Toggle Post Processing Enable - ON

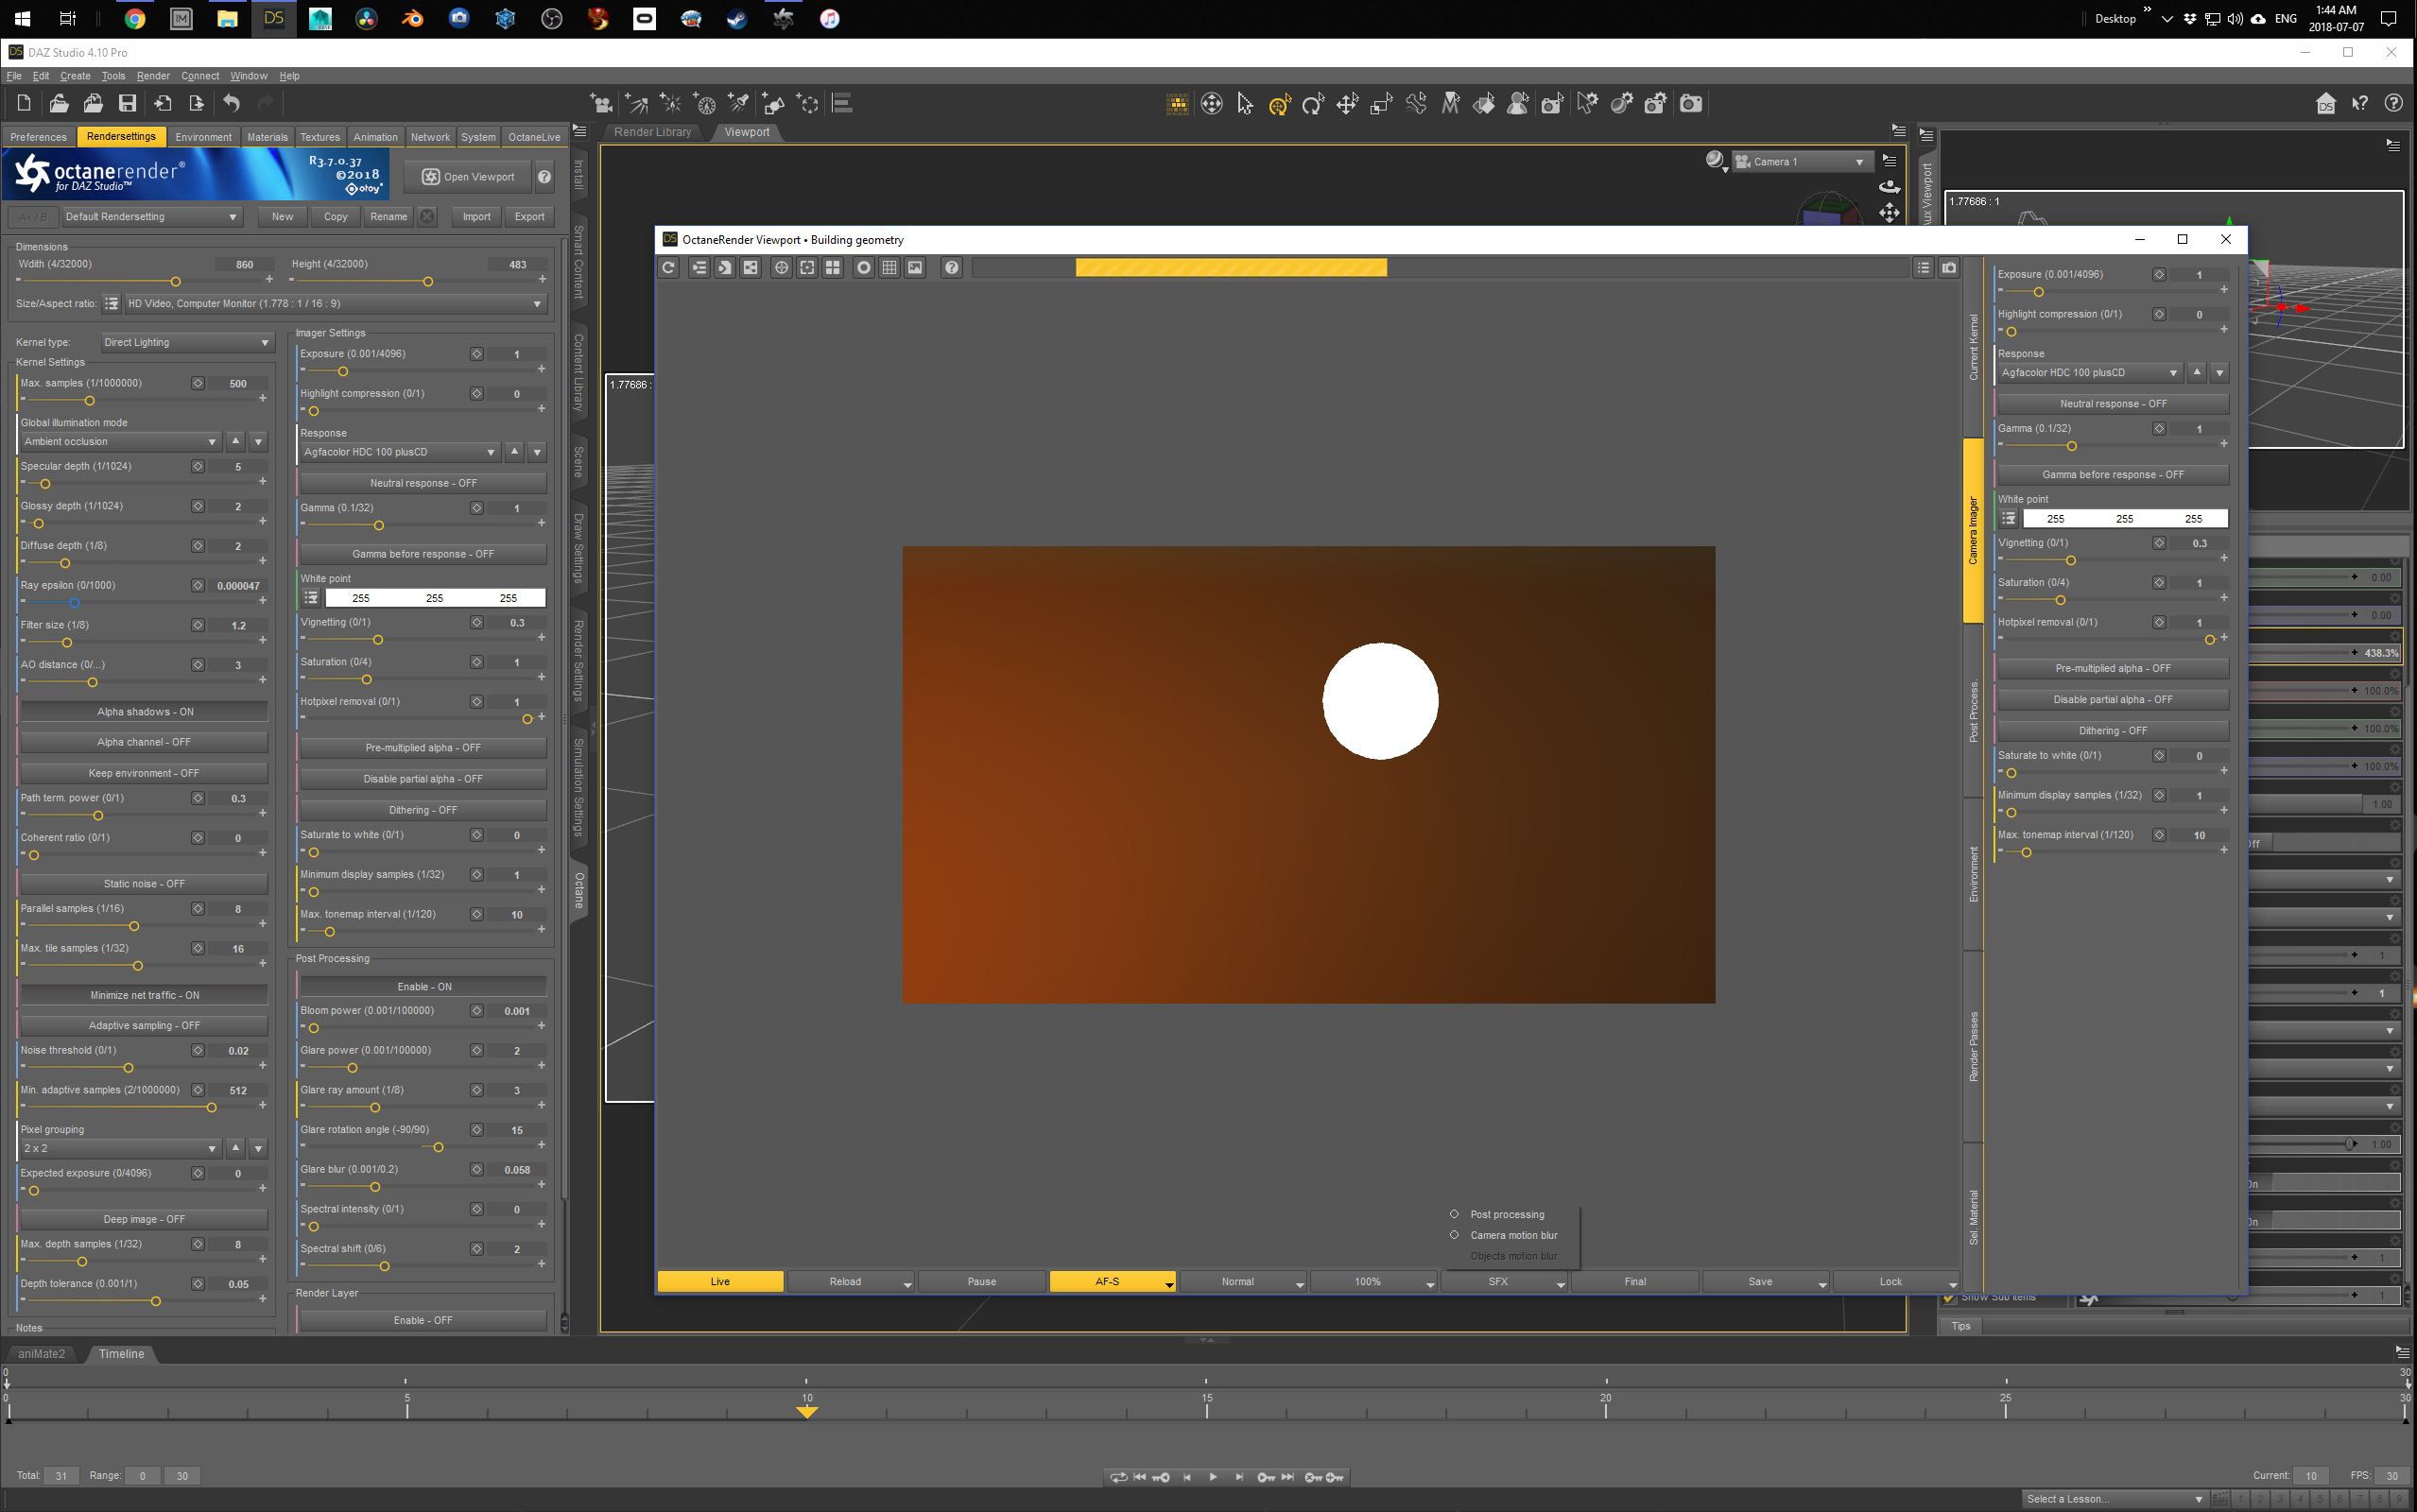[423, 987]
